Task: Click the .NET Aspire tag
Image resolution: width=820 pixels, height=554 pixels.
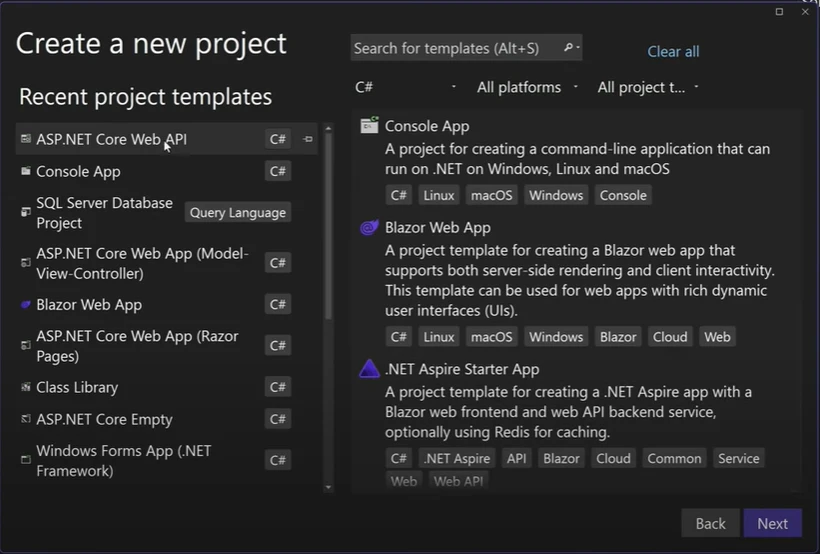Action: 457,458
